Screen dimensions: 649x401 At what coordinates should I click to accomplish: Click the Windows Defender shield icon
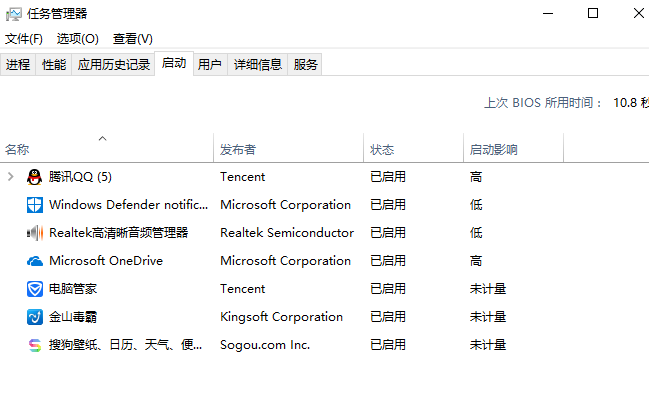coord(35,205)
